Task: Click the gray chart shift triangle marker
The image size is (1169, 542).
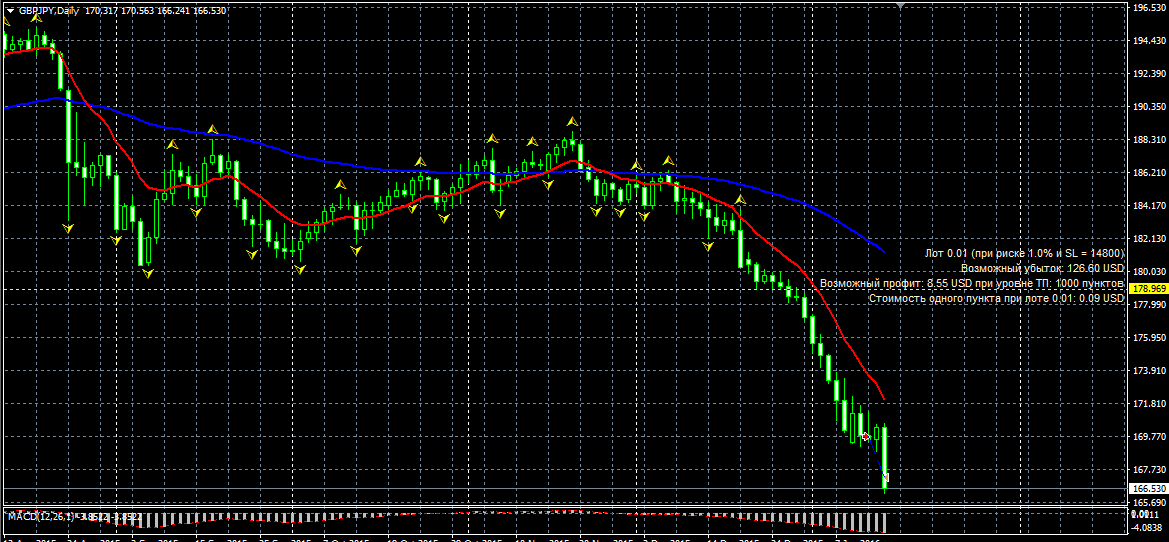Action: (901, 5)
